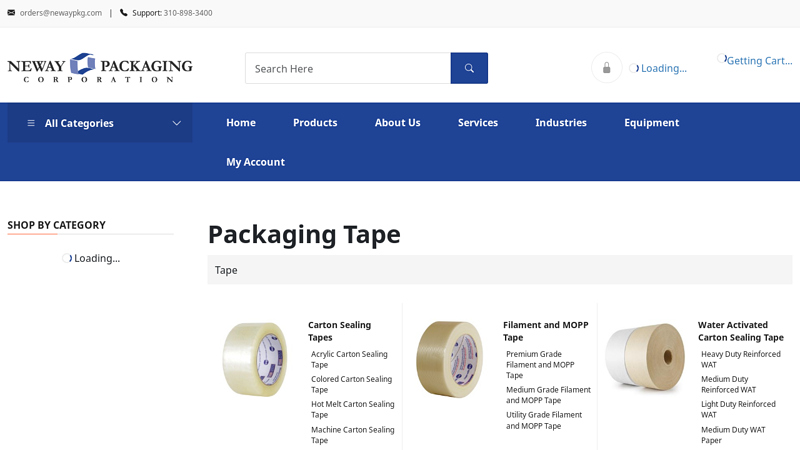The height and width of the screenshot is (450, 800).
Task: Open the Filament and MOPP Tape category
Action: coord(545,331)
